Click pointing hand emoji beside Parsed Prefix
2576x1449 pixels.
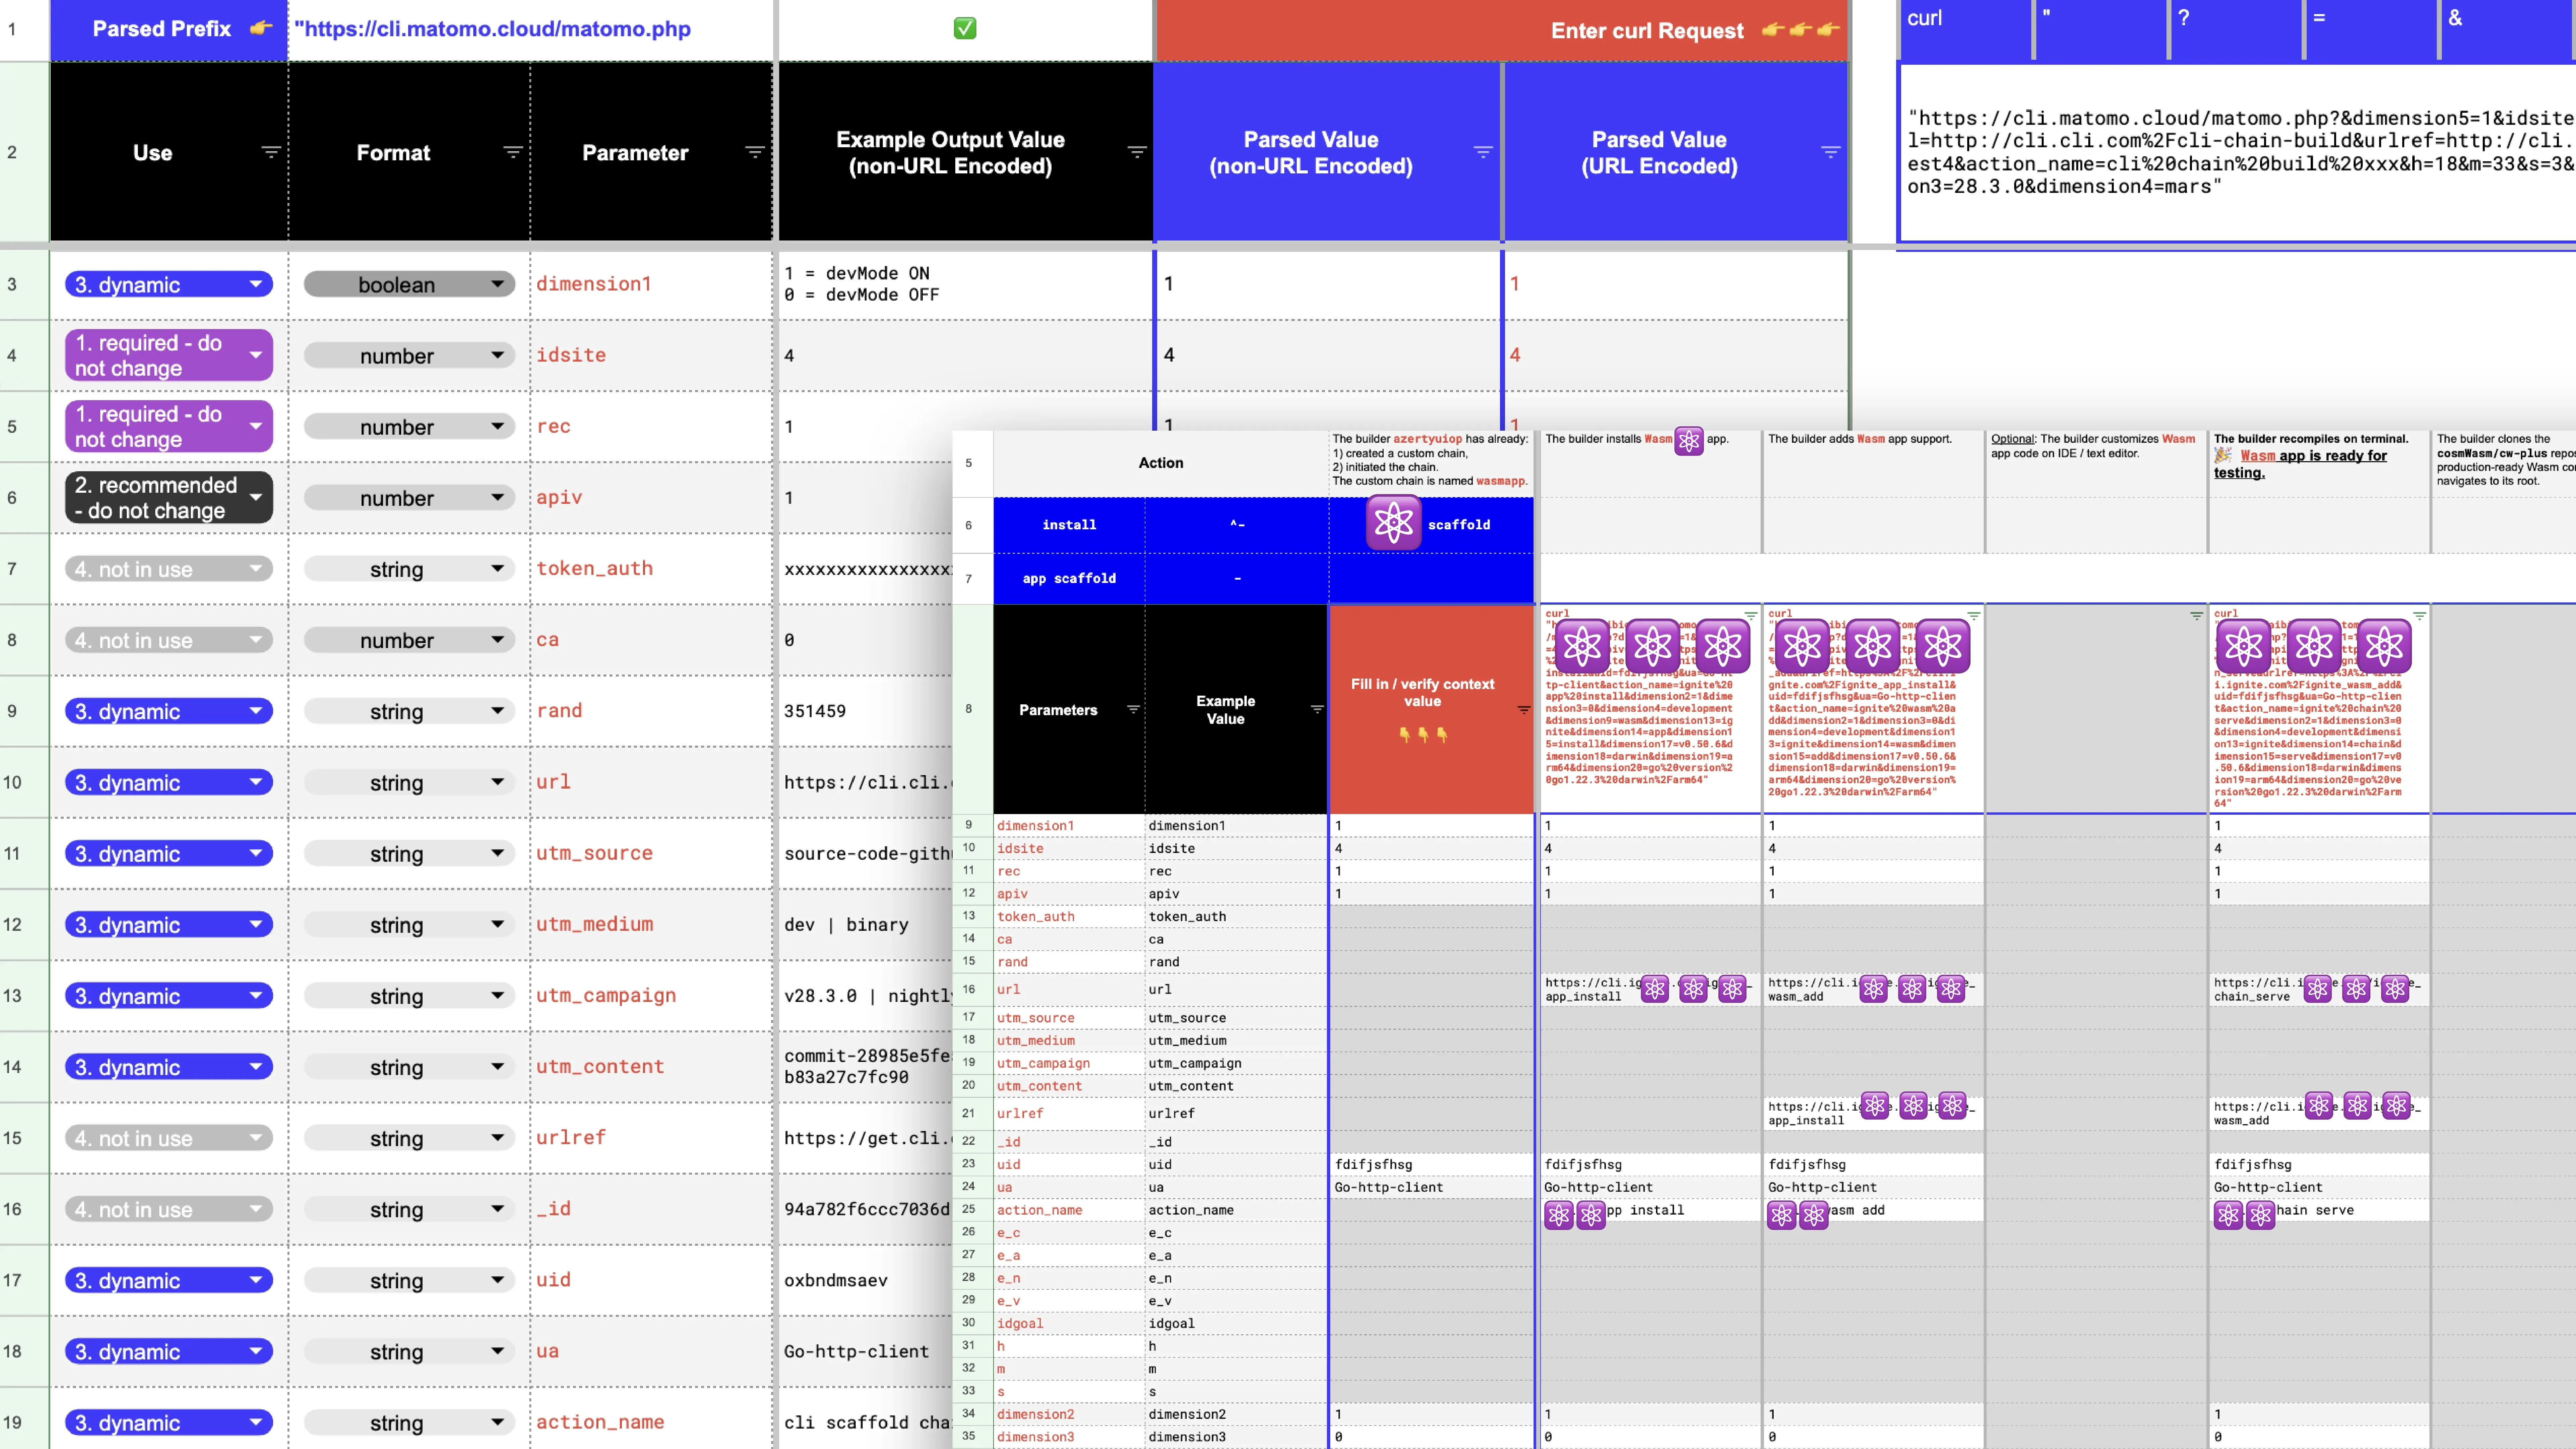pos(261,28)
